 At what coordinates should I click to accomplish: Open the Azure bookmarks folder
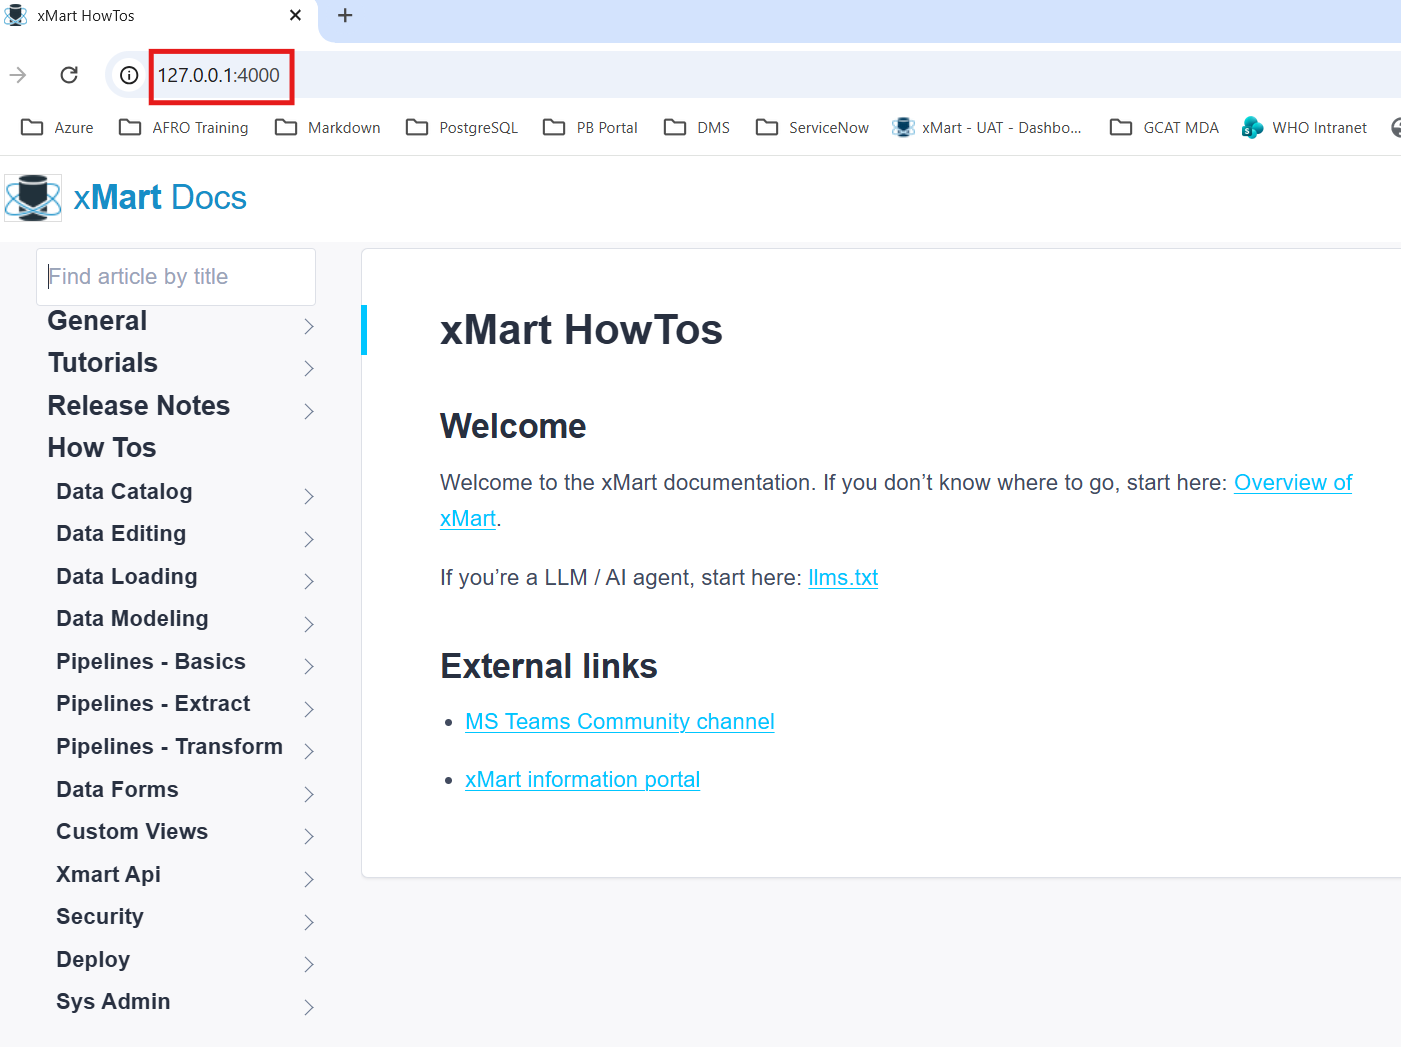pos(58,128)
